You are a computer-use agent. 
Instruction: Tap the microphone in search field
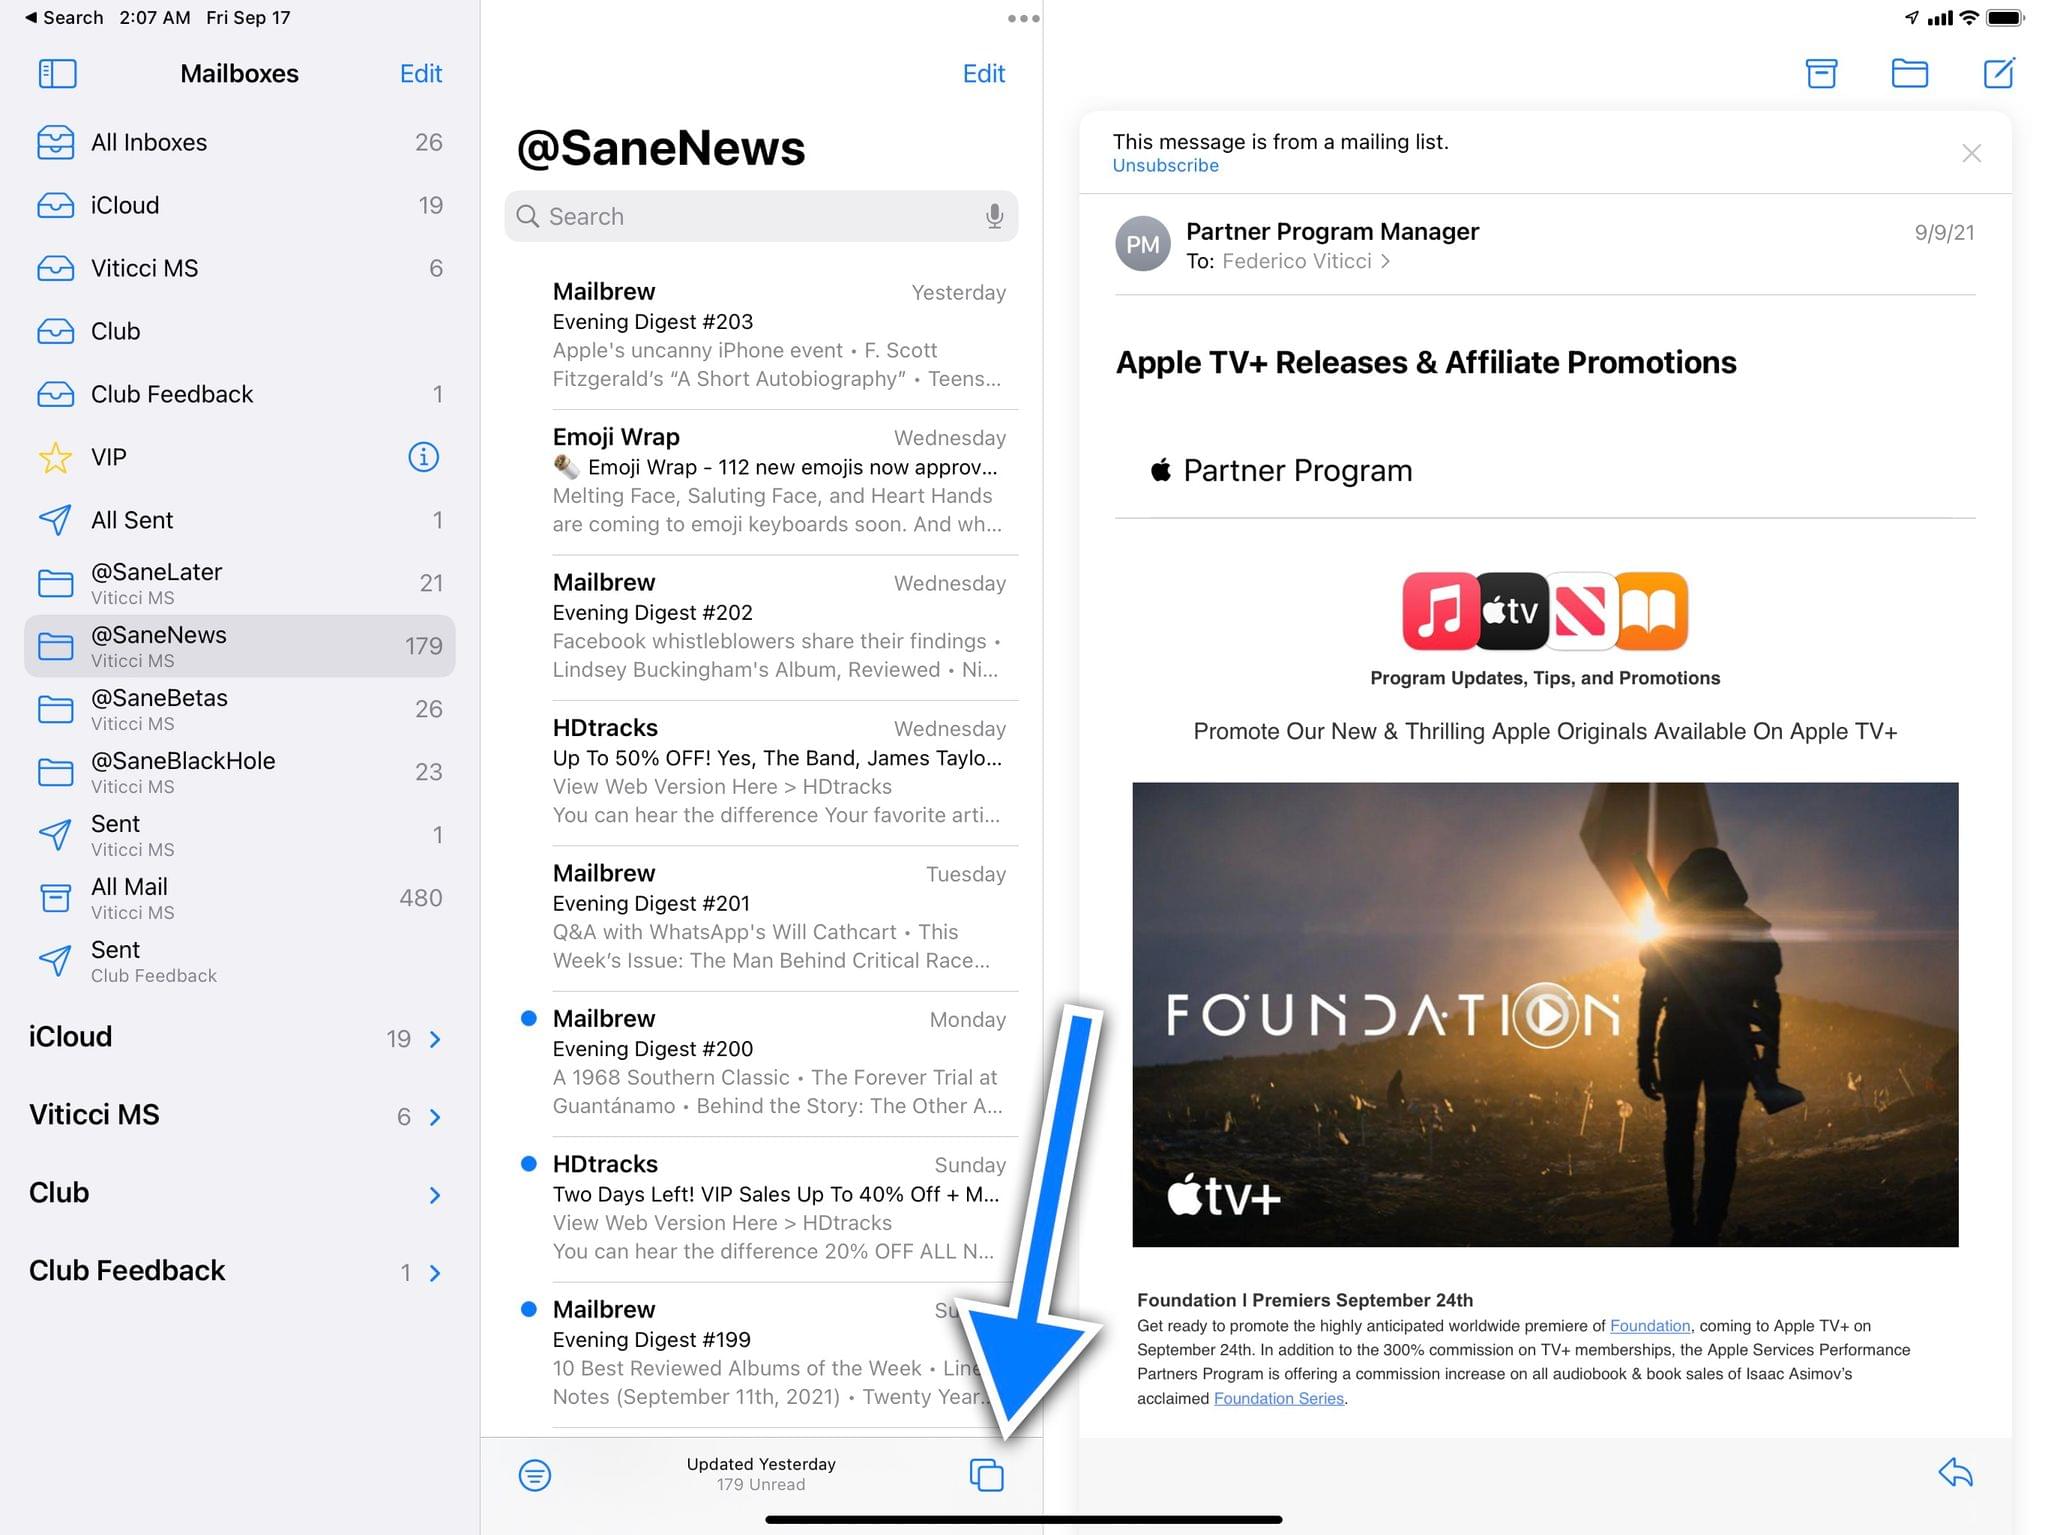(994, 216)
